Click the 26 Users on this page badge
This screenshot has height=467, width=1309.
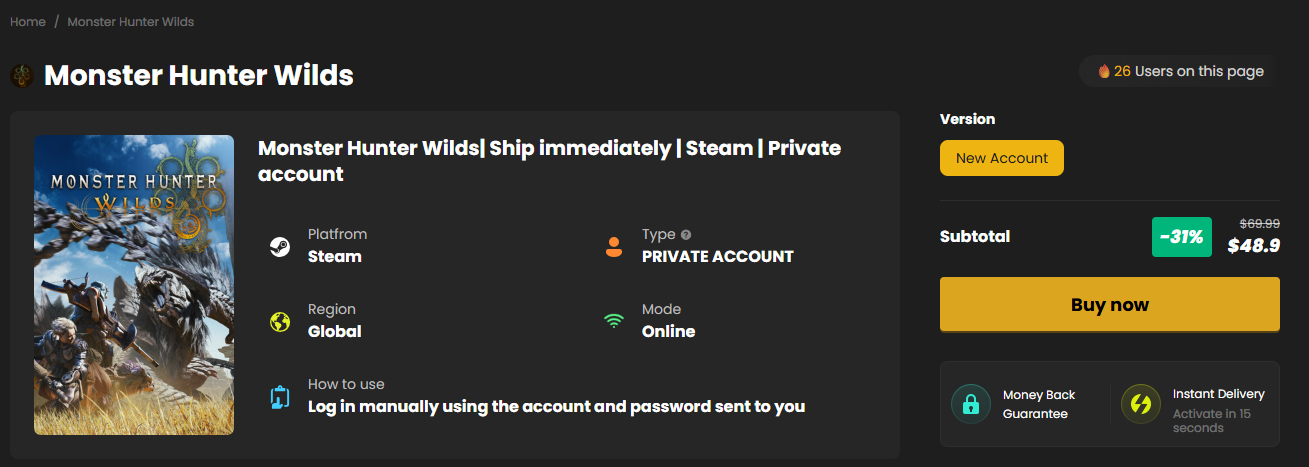point(1180,72)
